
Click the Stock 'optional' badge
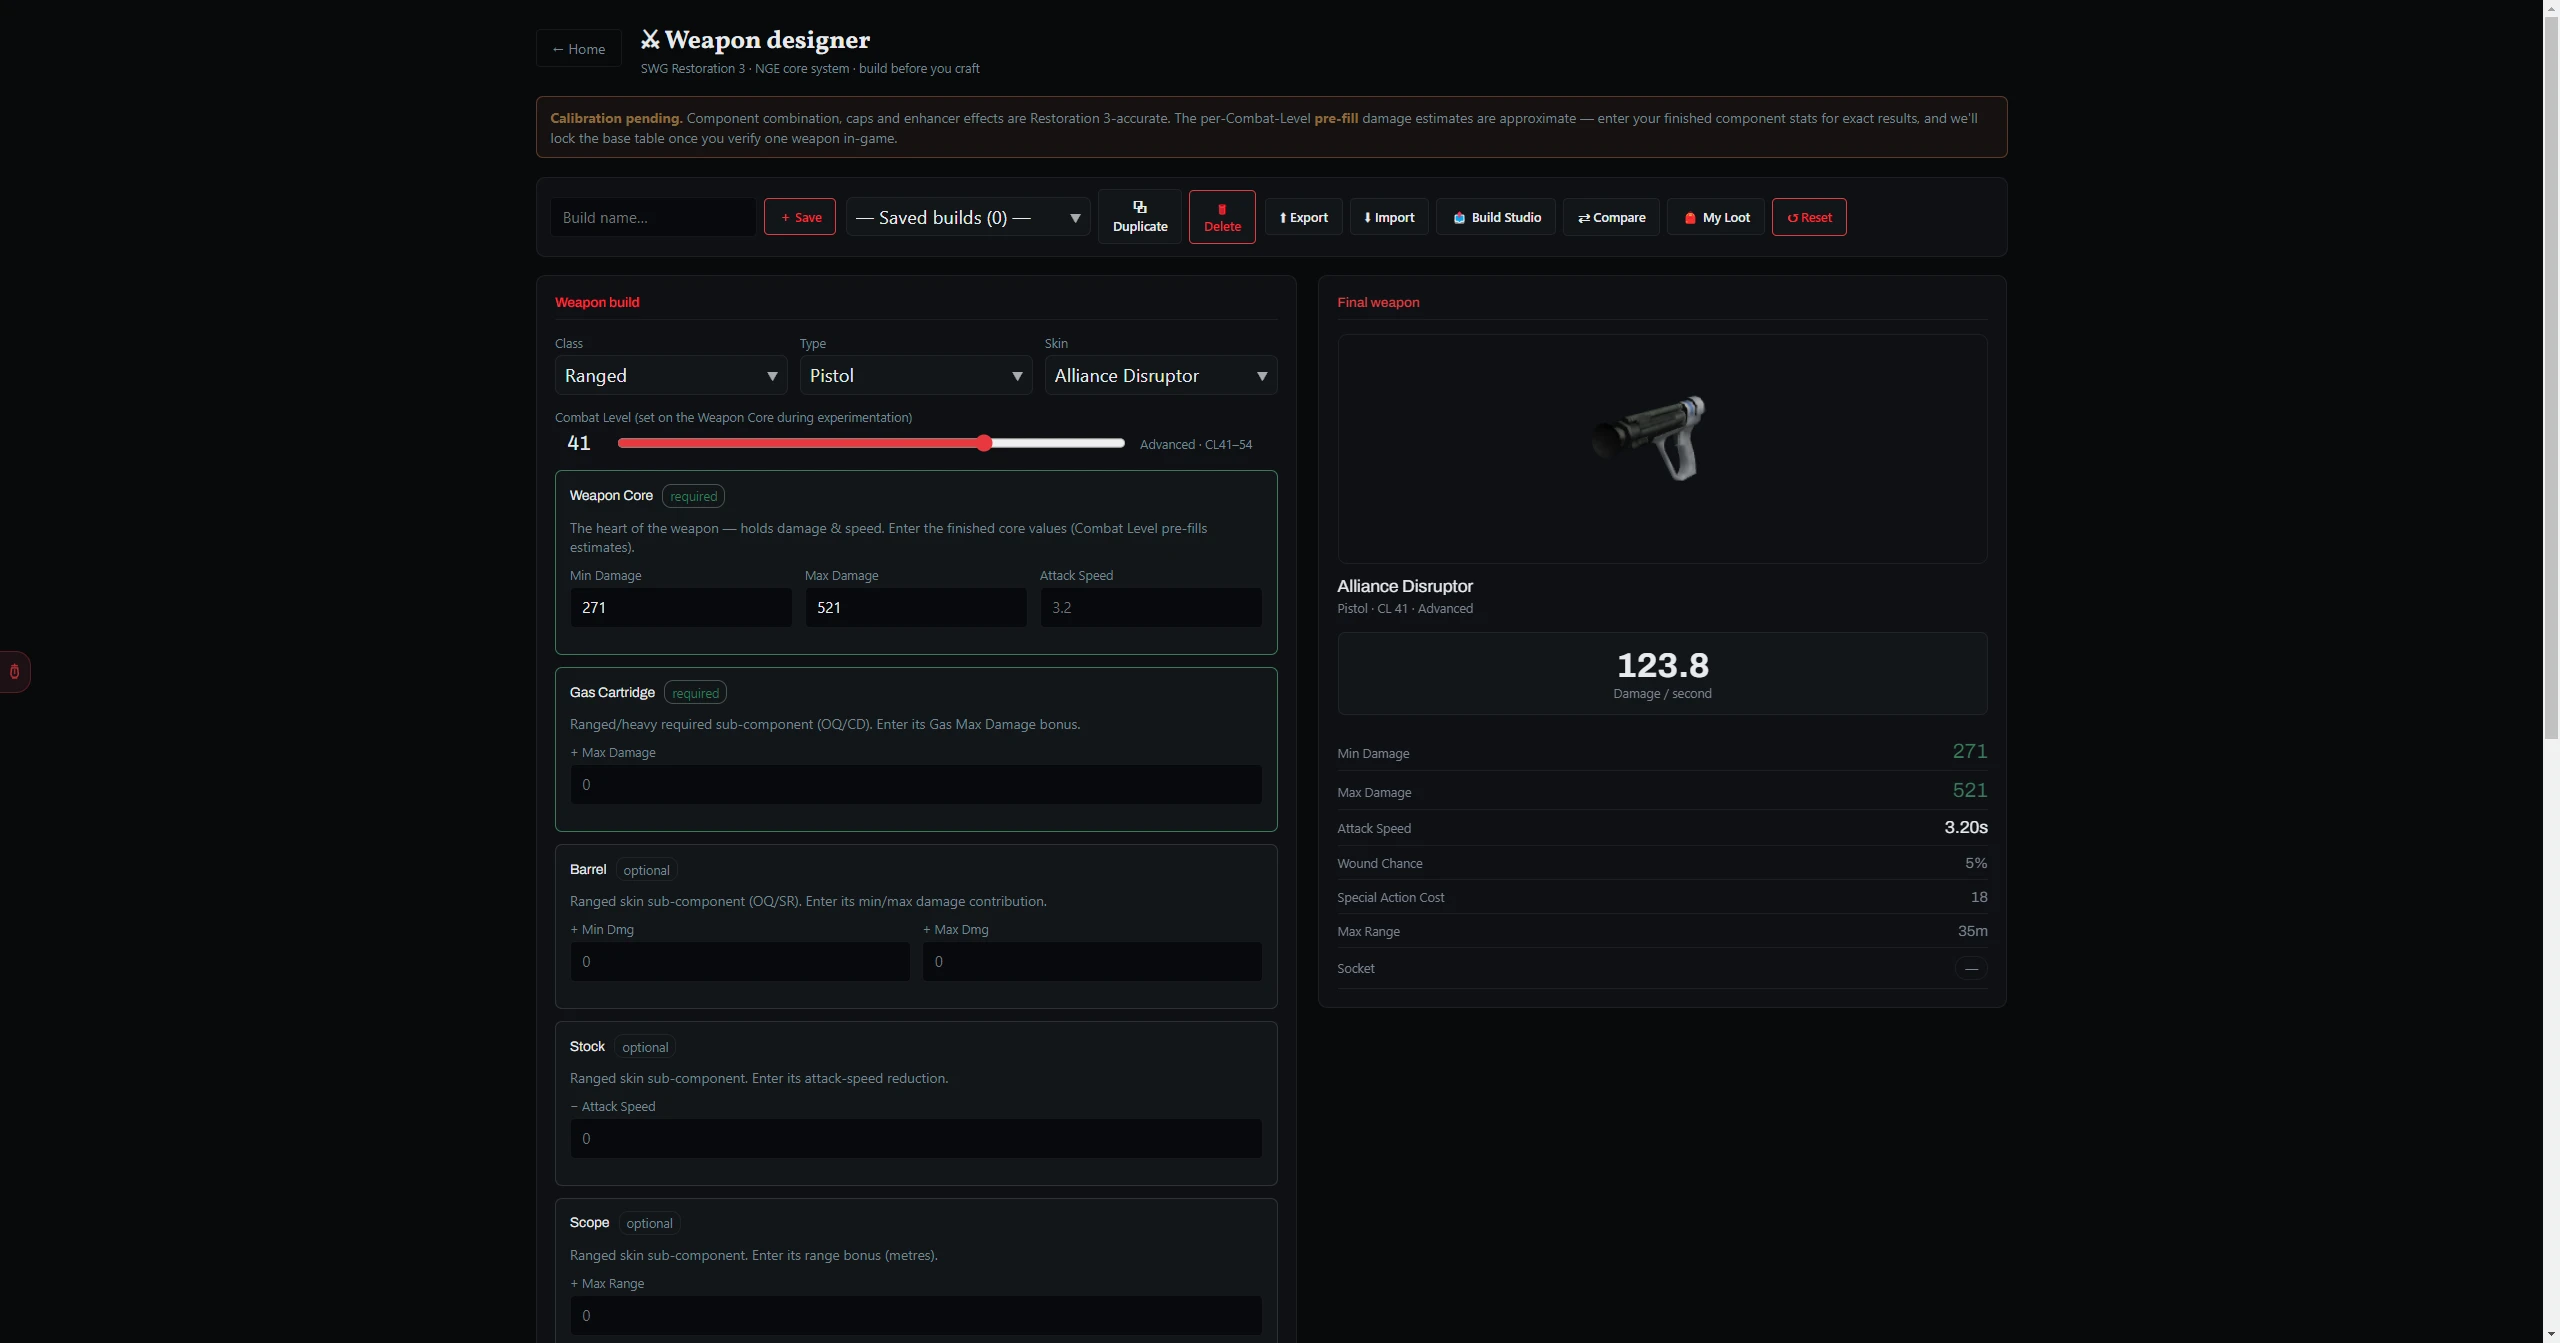[645, 1047]
